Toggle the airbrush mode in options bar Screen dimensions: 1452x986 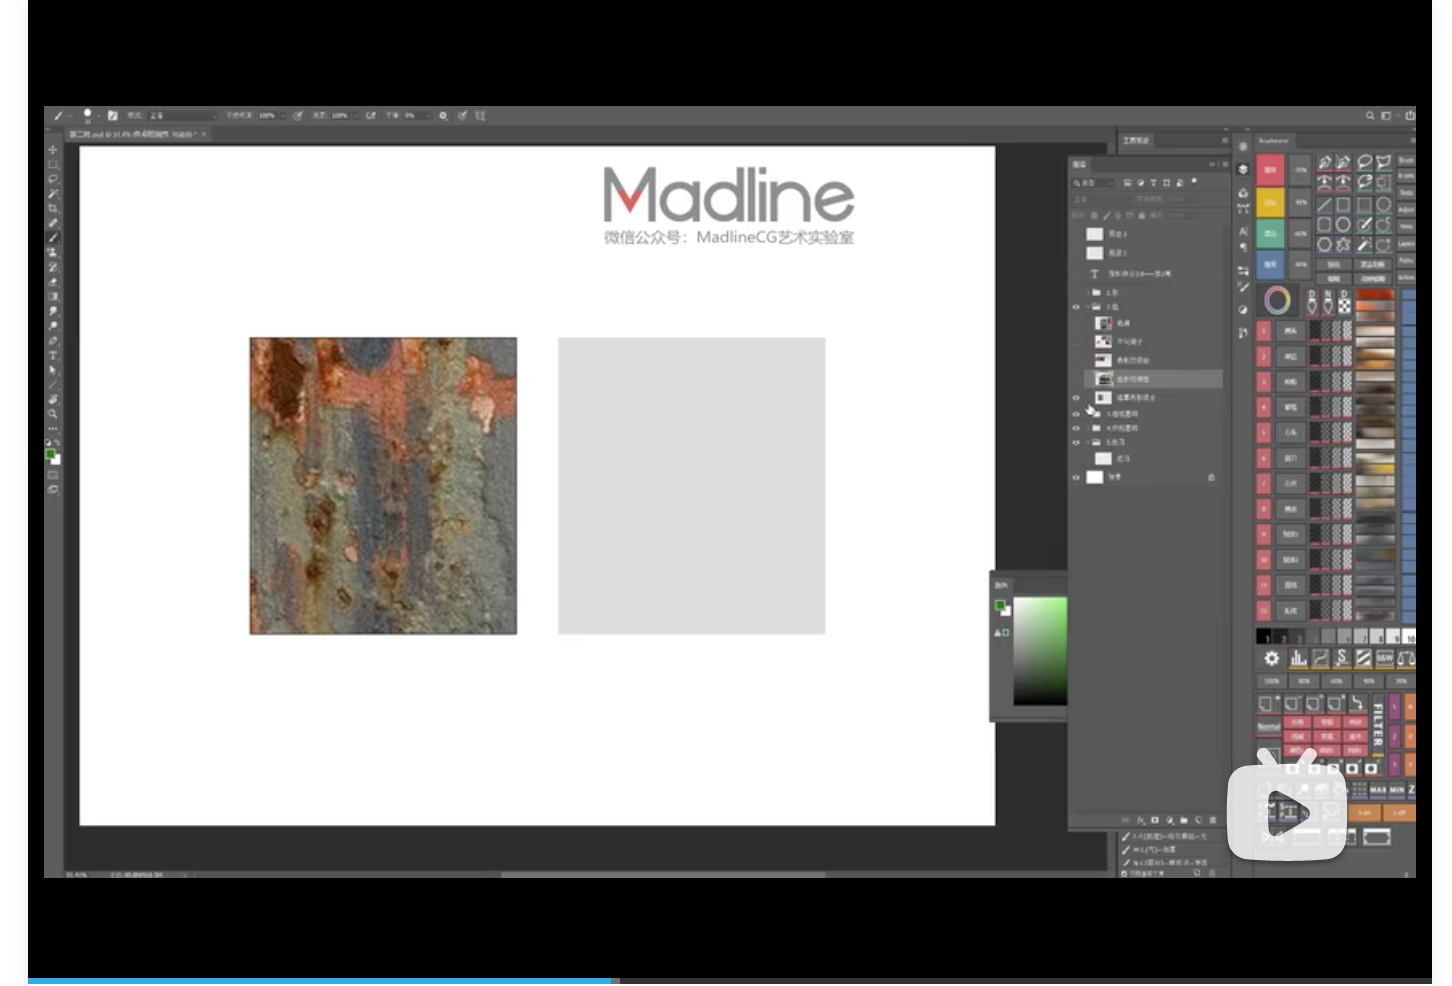click(370, 116)
